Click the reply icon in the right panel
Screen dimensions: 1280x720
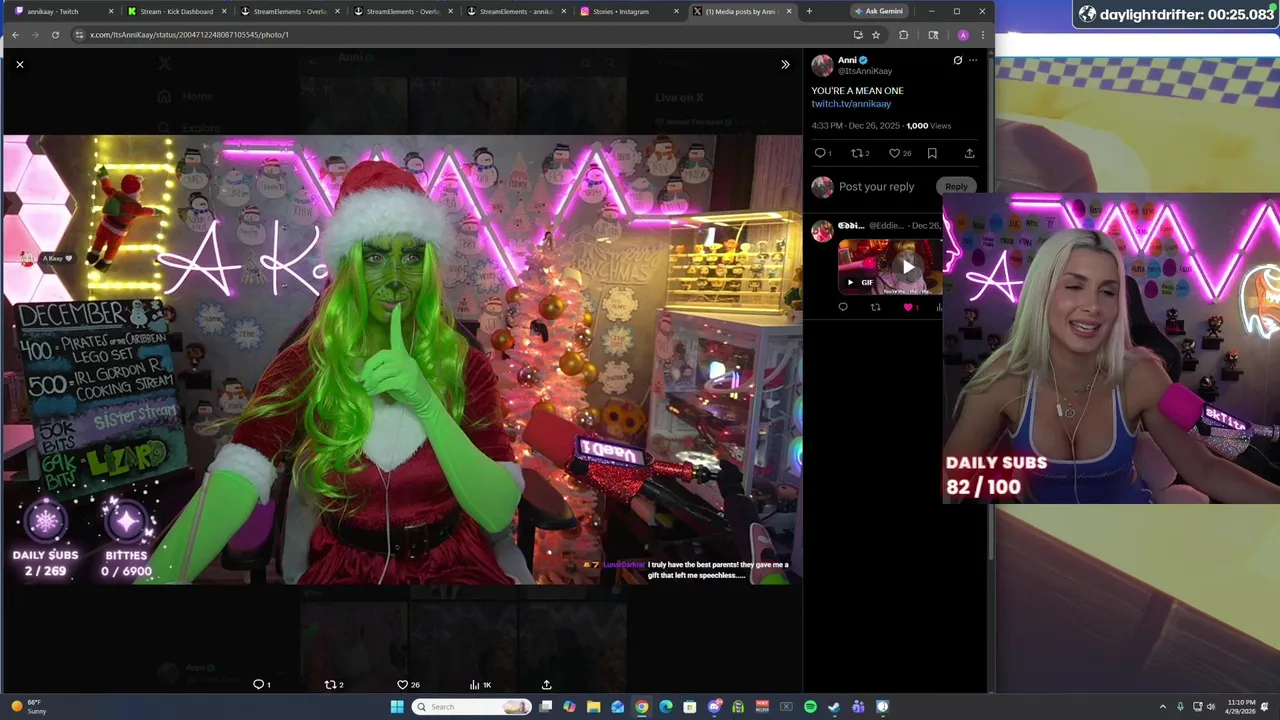[820, 153]
